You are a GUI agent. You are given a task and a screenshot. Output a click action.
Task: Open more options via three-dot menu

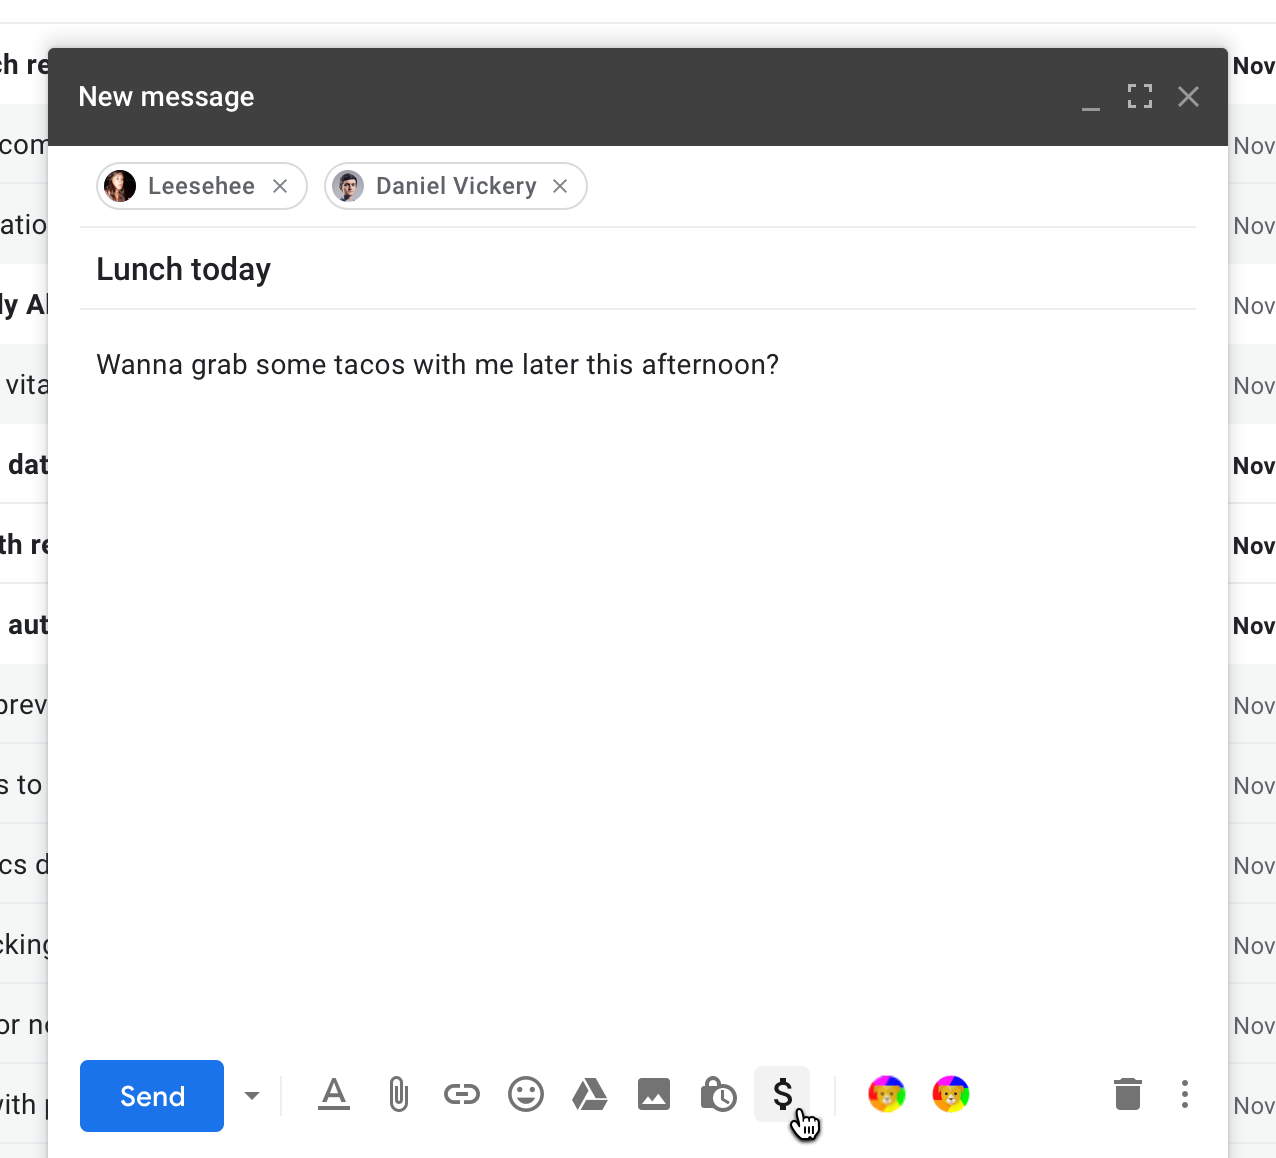click(1184, 1095)
